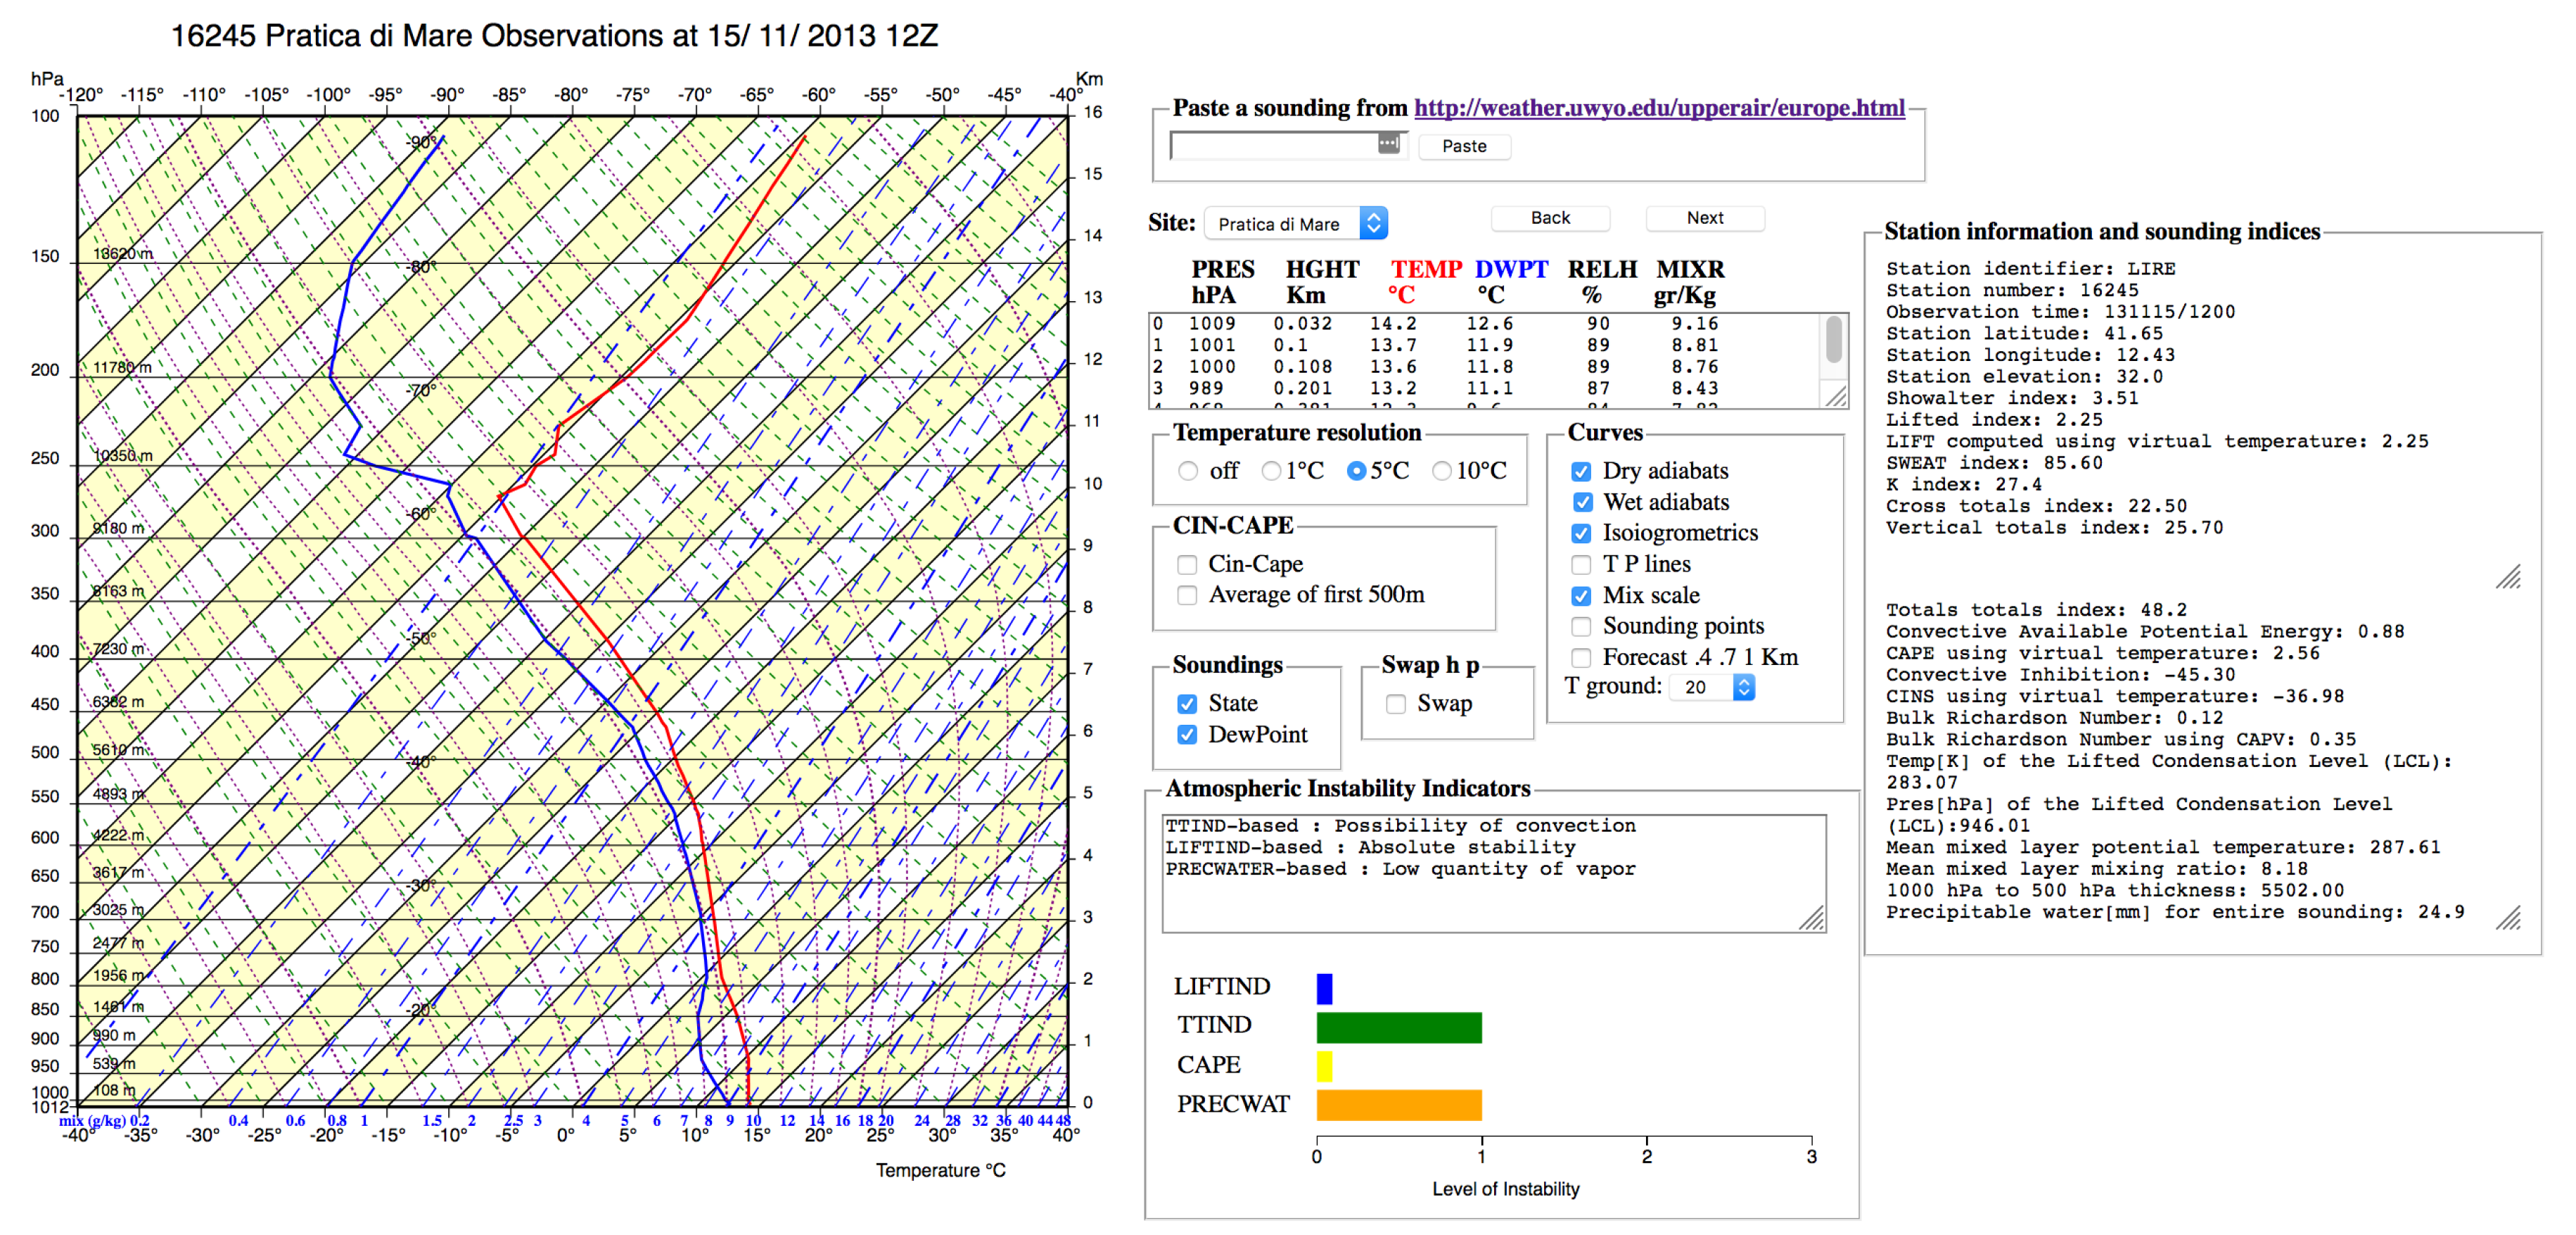Viewport: 2576px width, 1235px height.
Task: Click the 'mix (g/kg)' scale label
Action: pyautogui.click(x=92, y=1121)
